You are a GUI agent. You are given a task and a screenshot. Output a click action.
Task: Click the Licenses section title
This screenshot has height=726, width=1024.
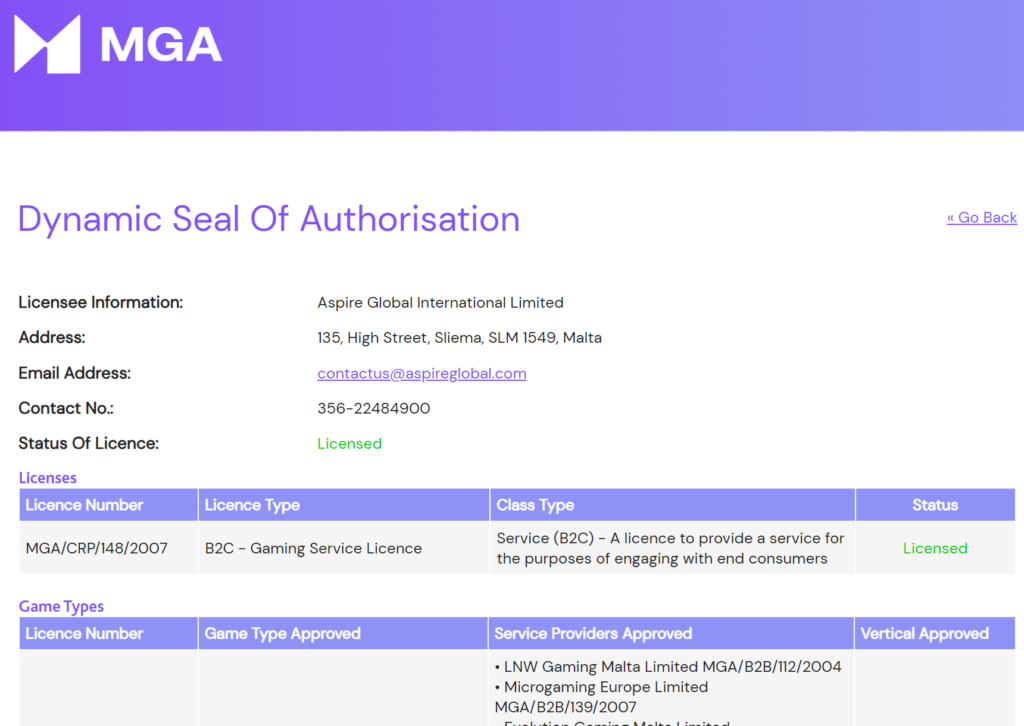(48, 478)
